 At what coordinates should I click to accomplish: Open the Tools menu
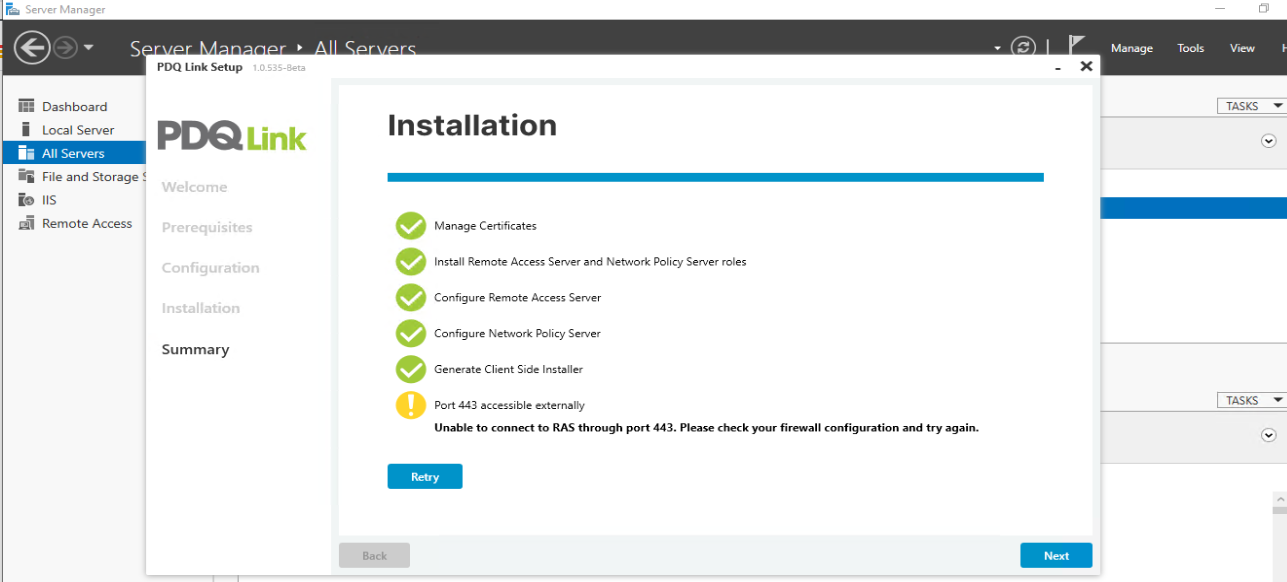pos(1190,48)
